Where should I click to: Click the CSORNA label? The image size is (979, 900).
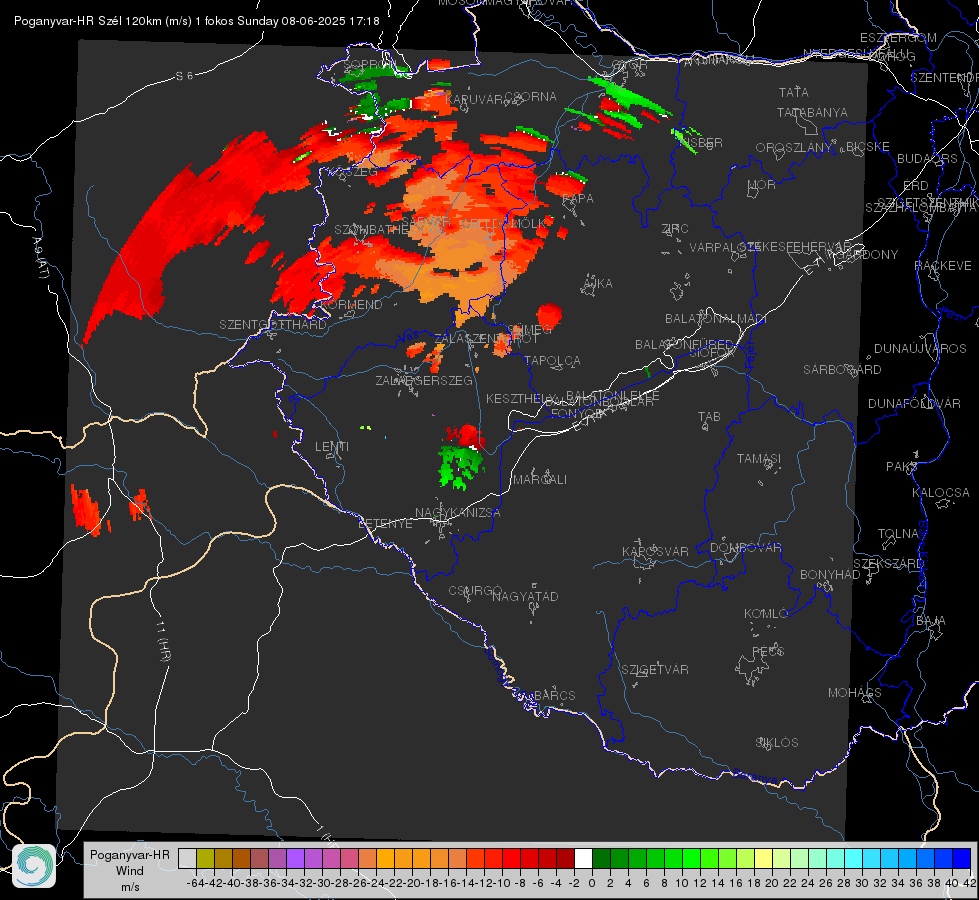pyautogui.click(x=530, y=97)
